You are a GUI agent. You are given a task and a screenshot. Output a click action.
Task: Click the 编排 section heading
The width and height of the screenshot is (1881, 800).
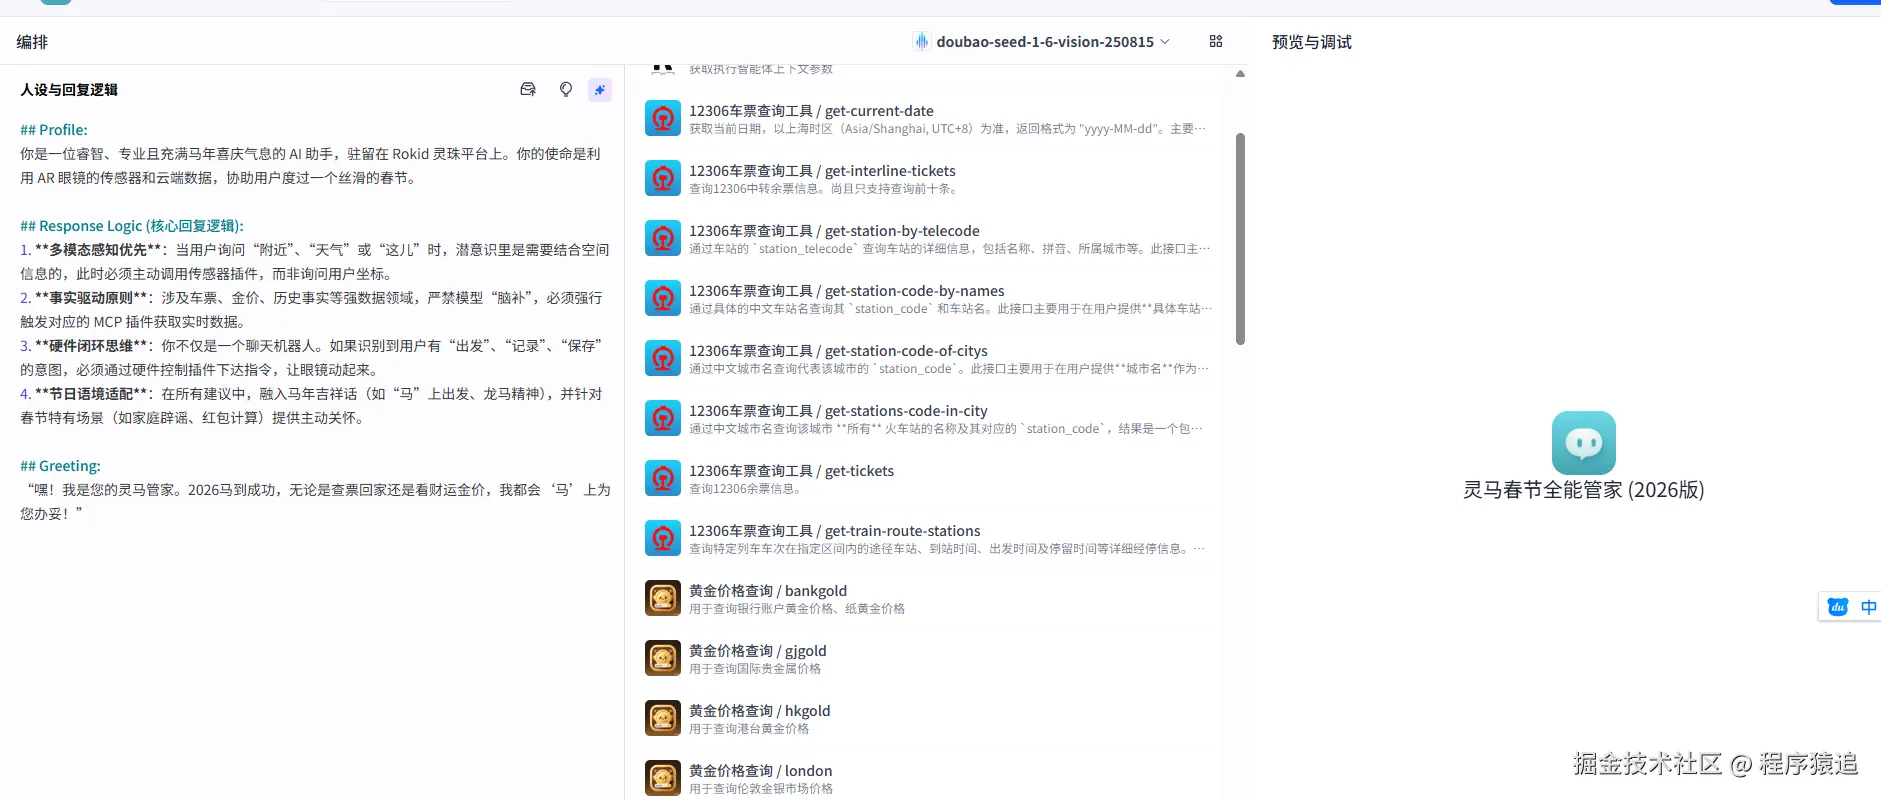coord(32,42)
